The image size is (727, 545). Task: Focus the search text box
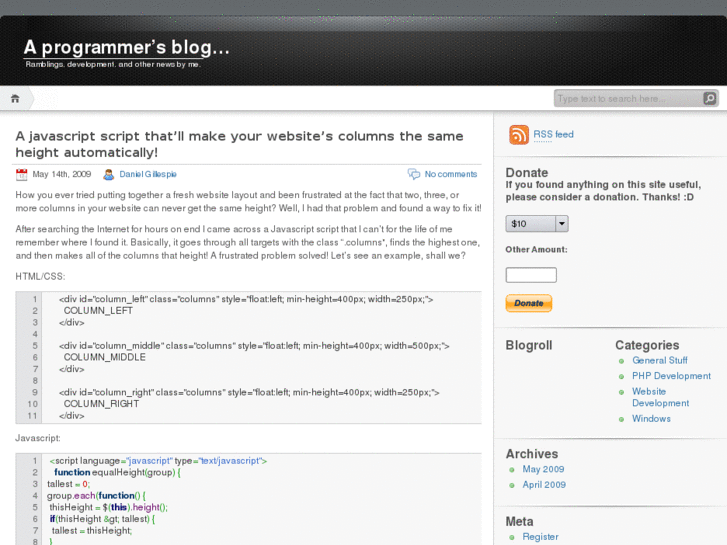(x=627, y=98)
